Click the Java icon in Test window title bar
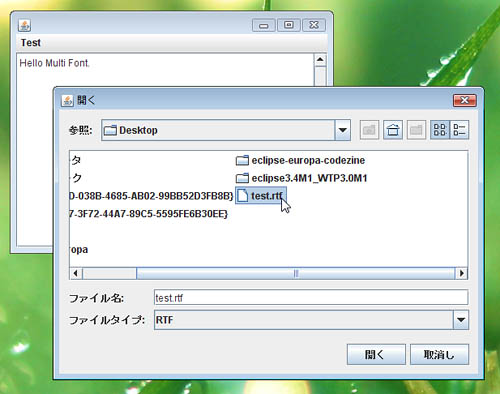The image size is (500, 394). [x=24, y=25]
